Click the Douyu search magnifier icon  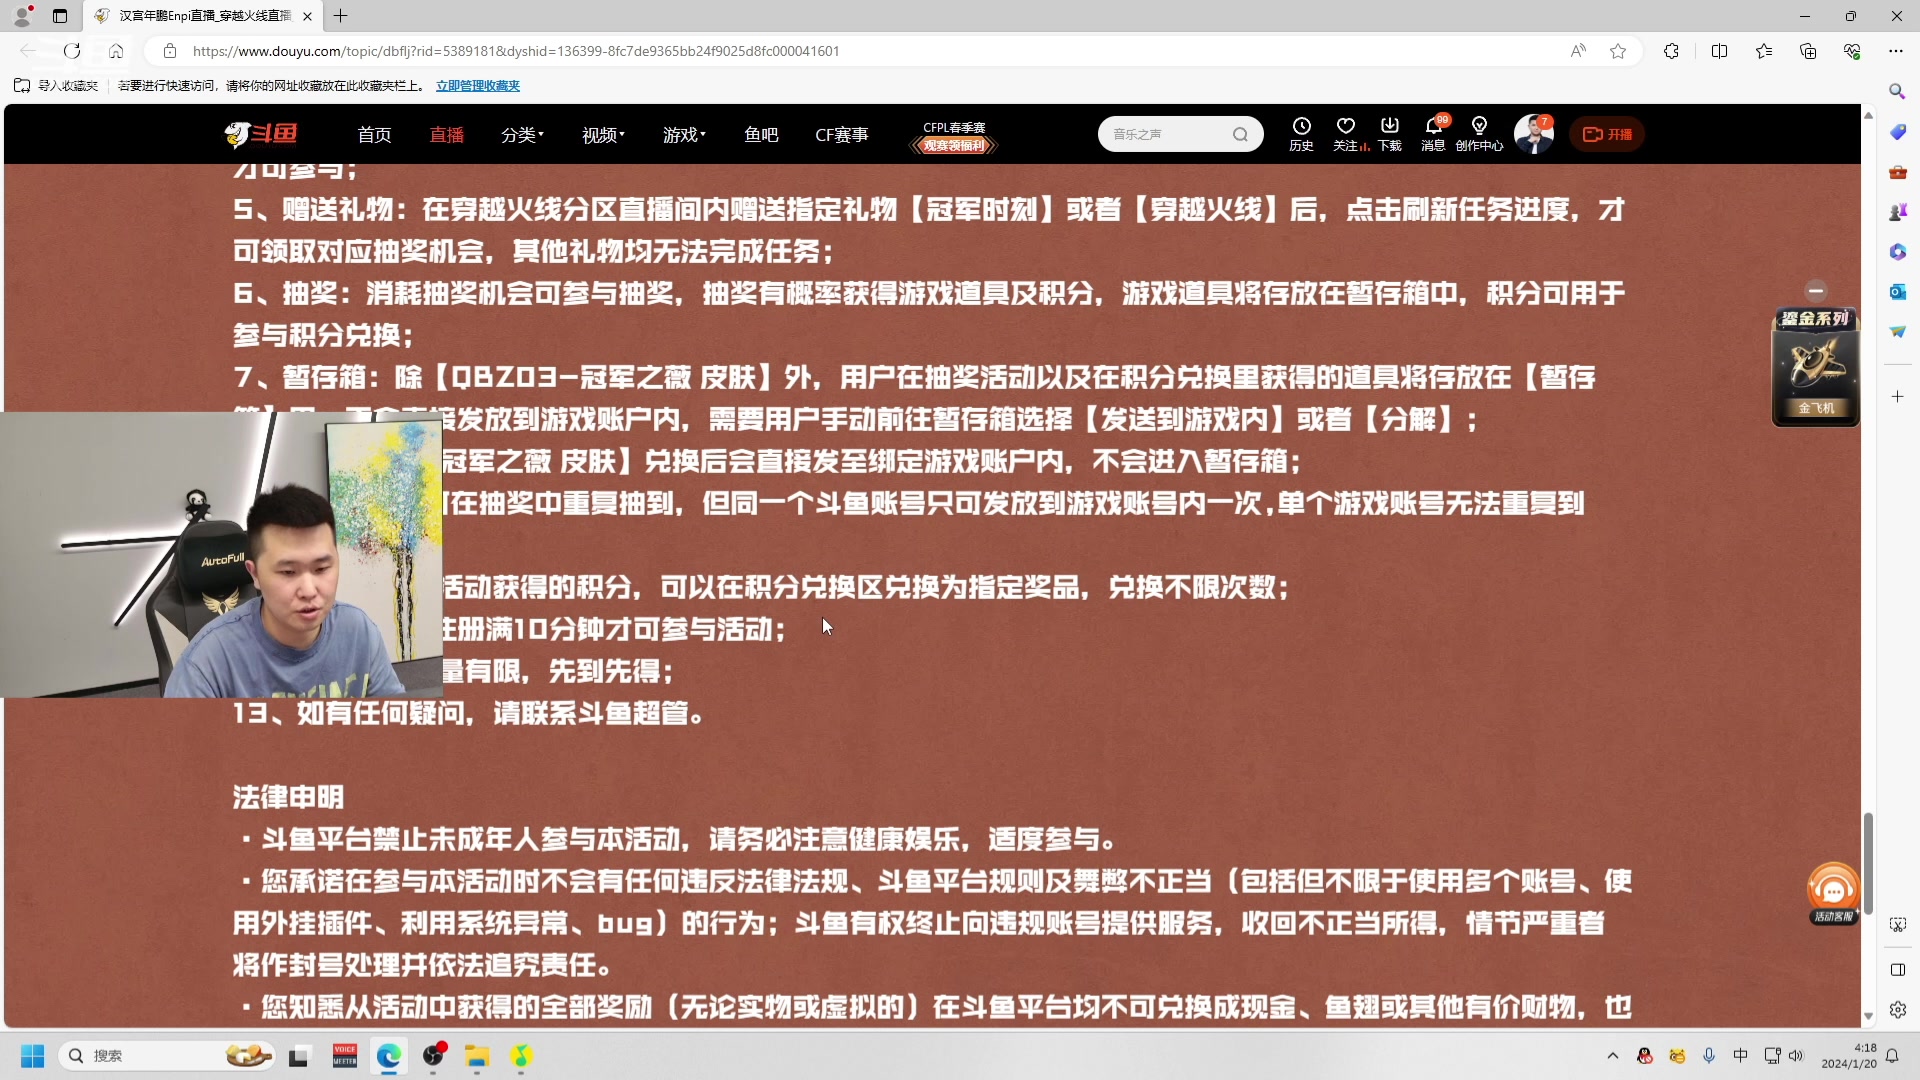(1241, 134)
